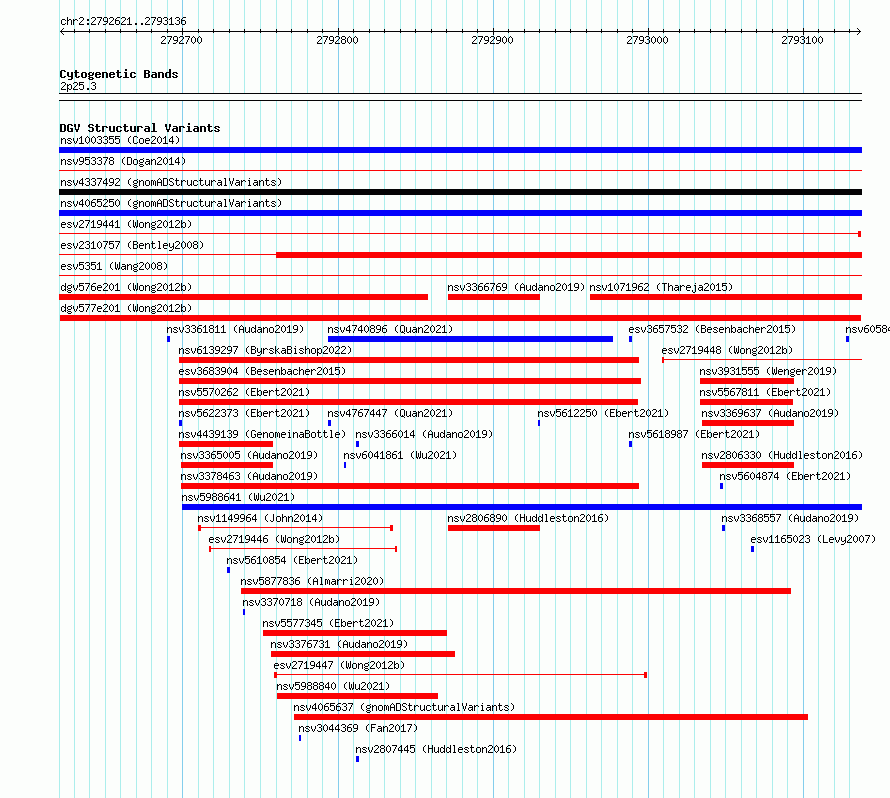
Task: Select nsv5610854 (Ebert2021) label
Action: click(x=292, y=560)
